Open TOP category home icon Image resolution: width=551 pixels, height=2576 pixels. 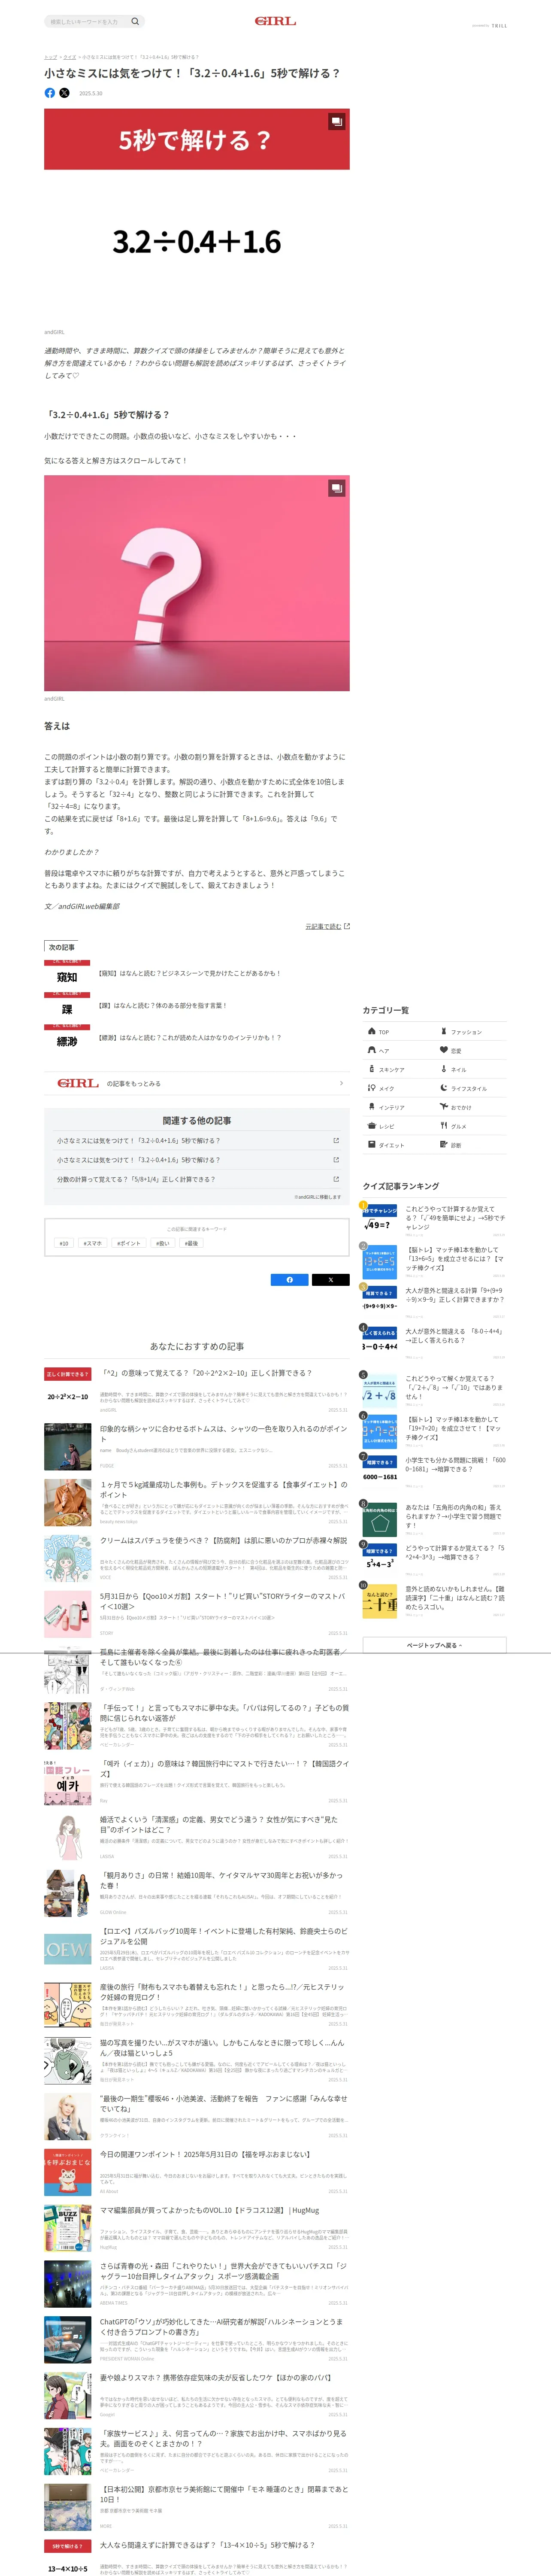point(372,1031)
